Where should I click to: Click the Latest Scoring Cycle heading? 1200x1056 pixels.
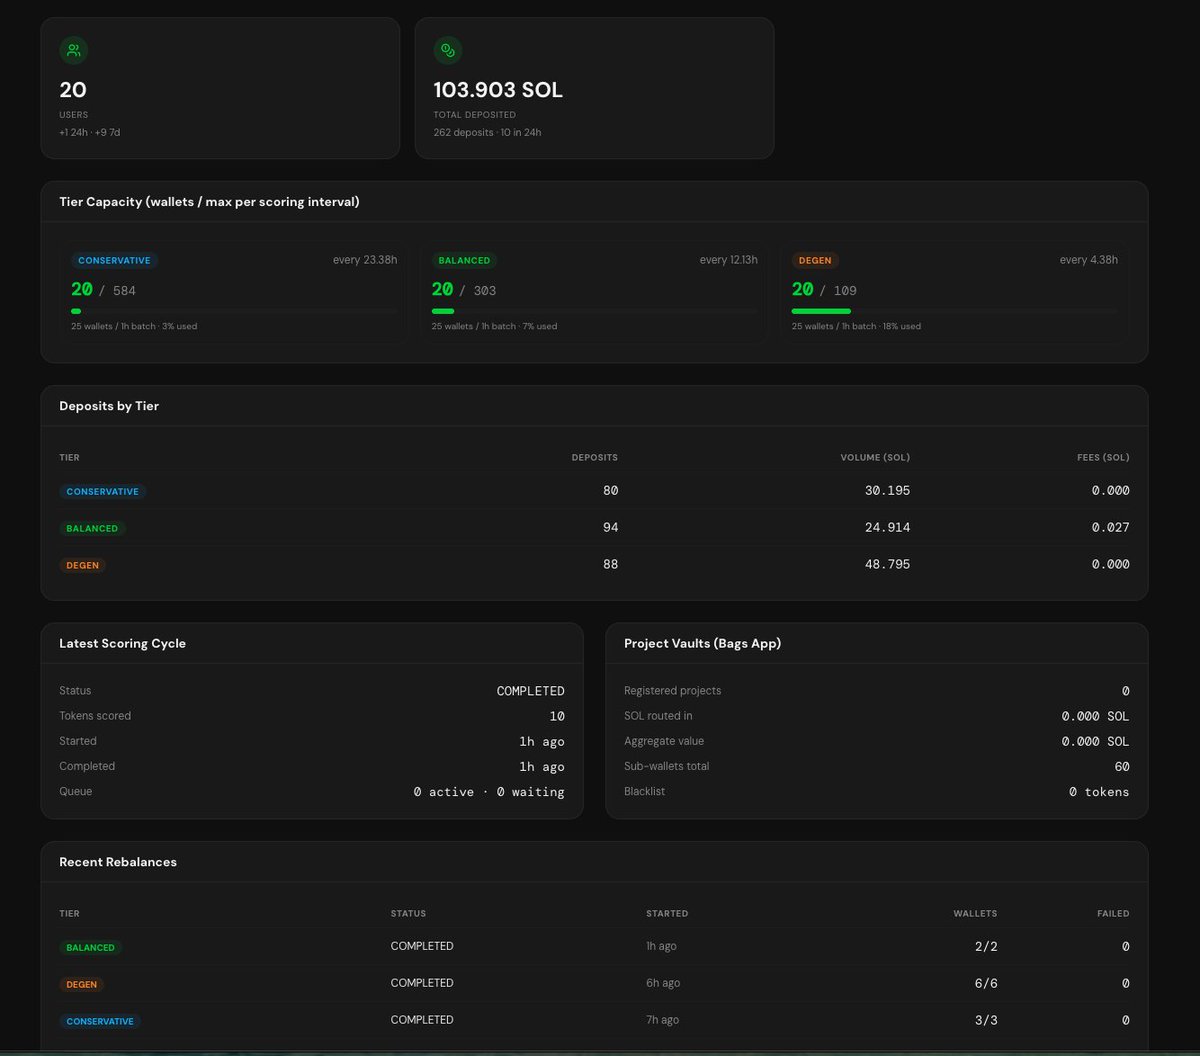(x=123, y=644)
